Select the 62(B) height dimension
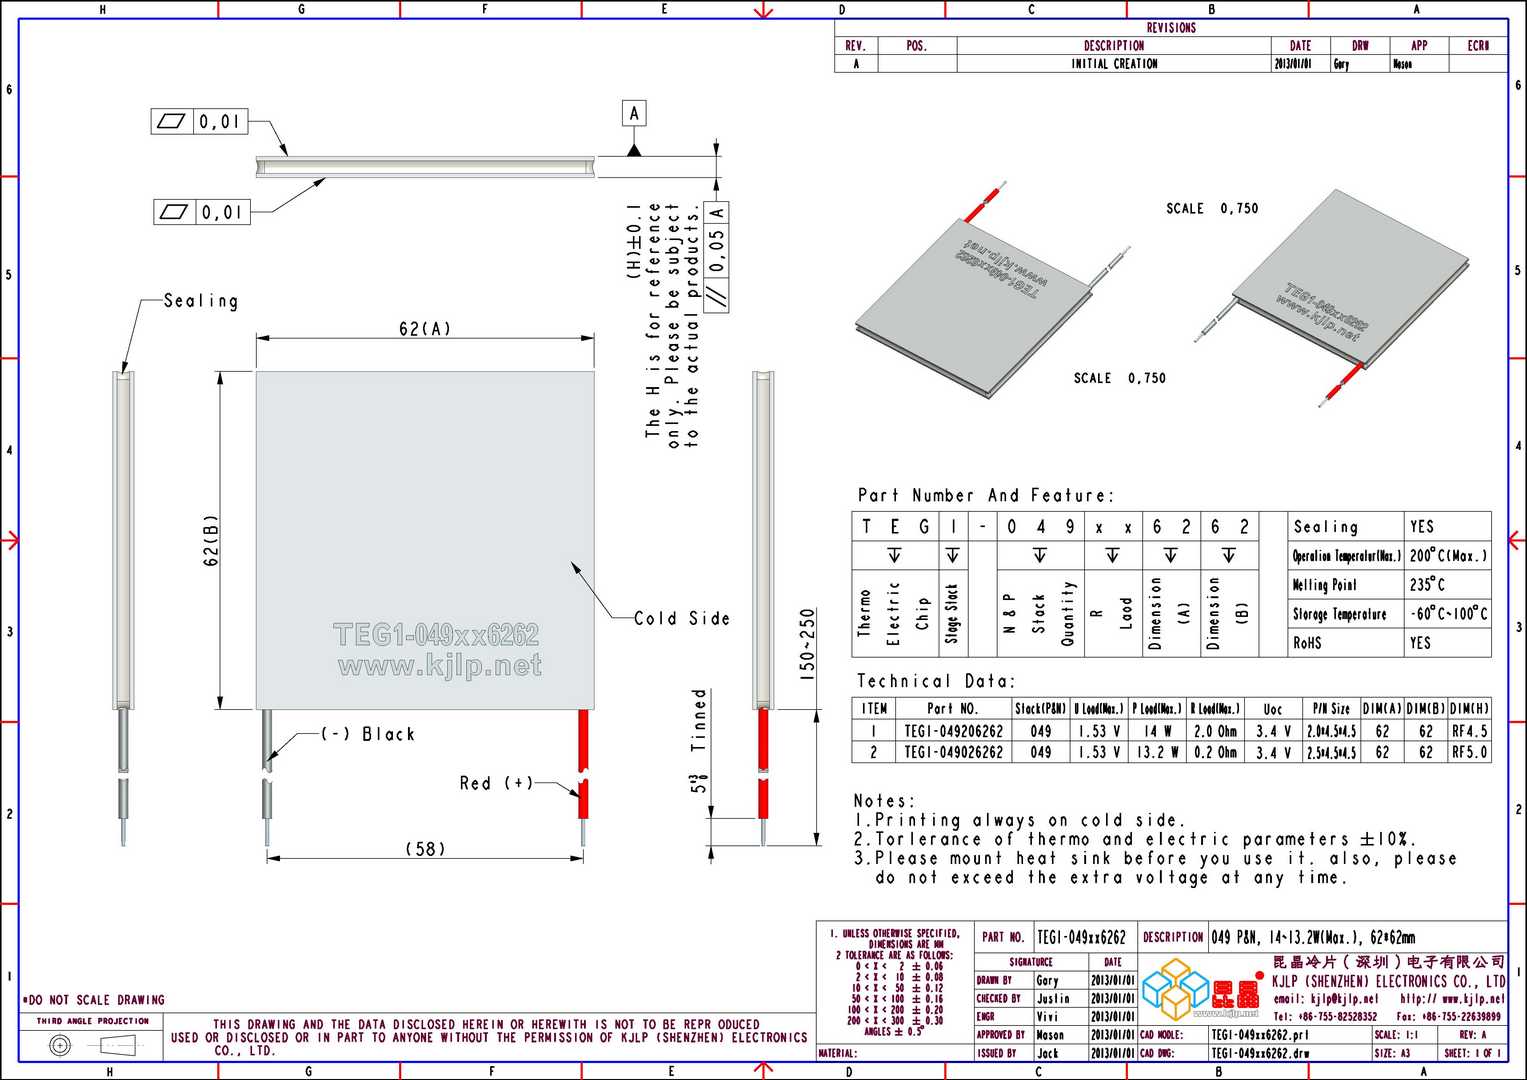 [x=210, y=541]
